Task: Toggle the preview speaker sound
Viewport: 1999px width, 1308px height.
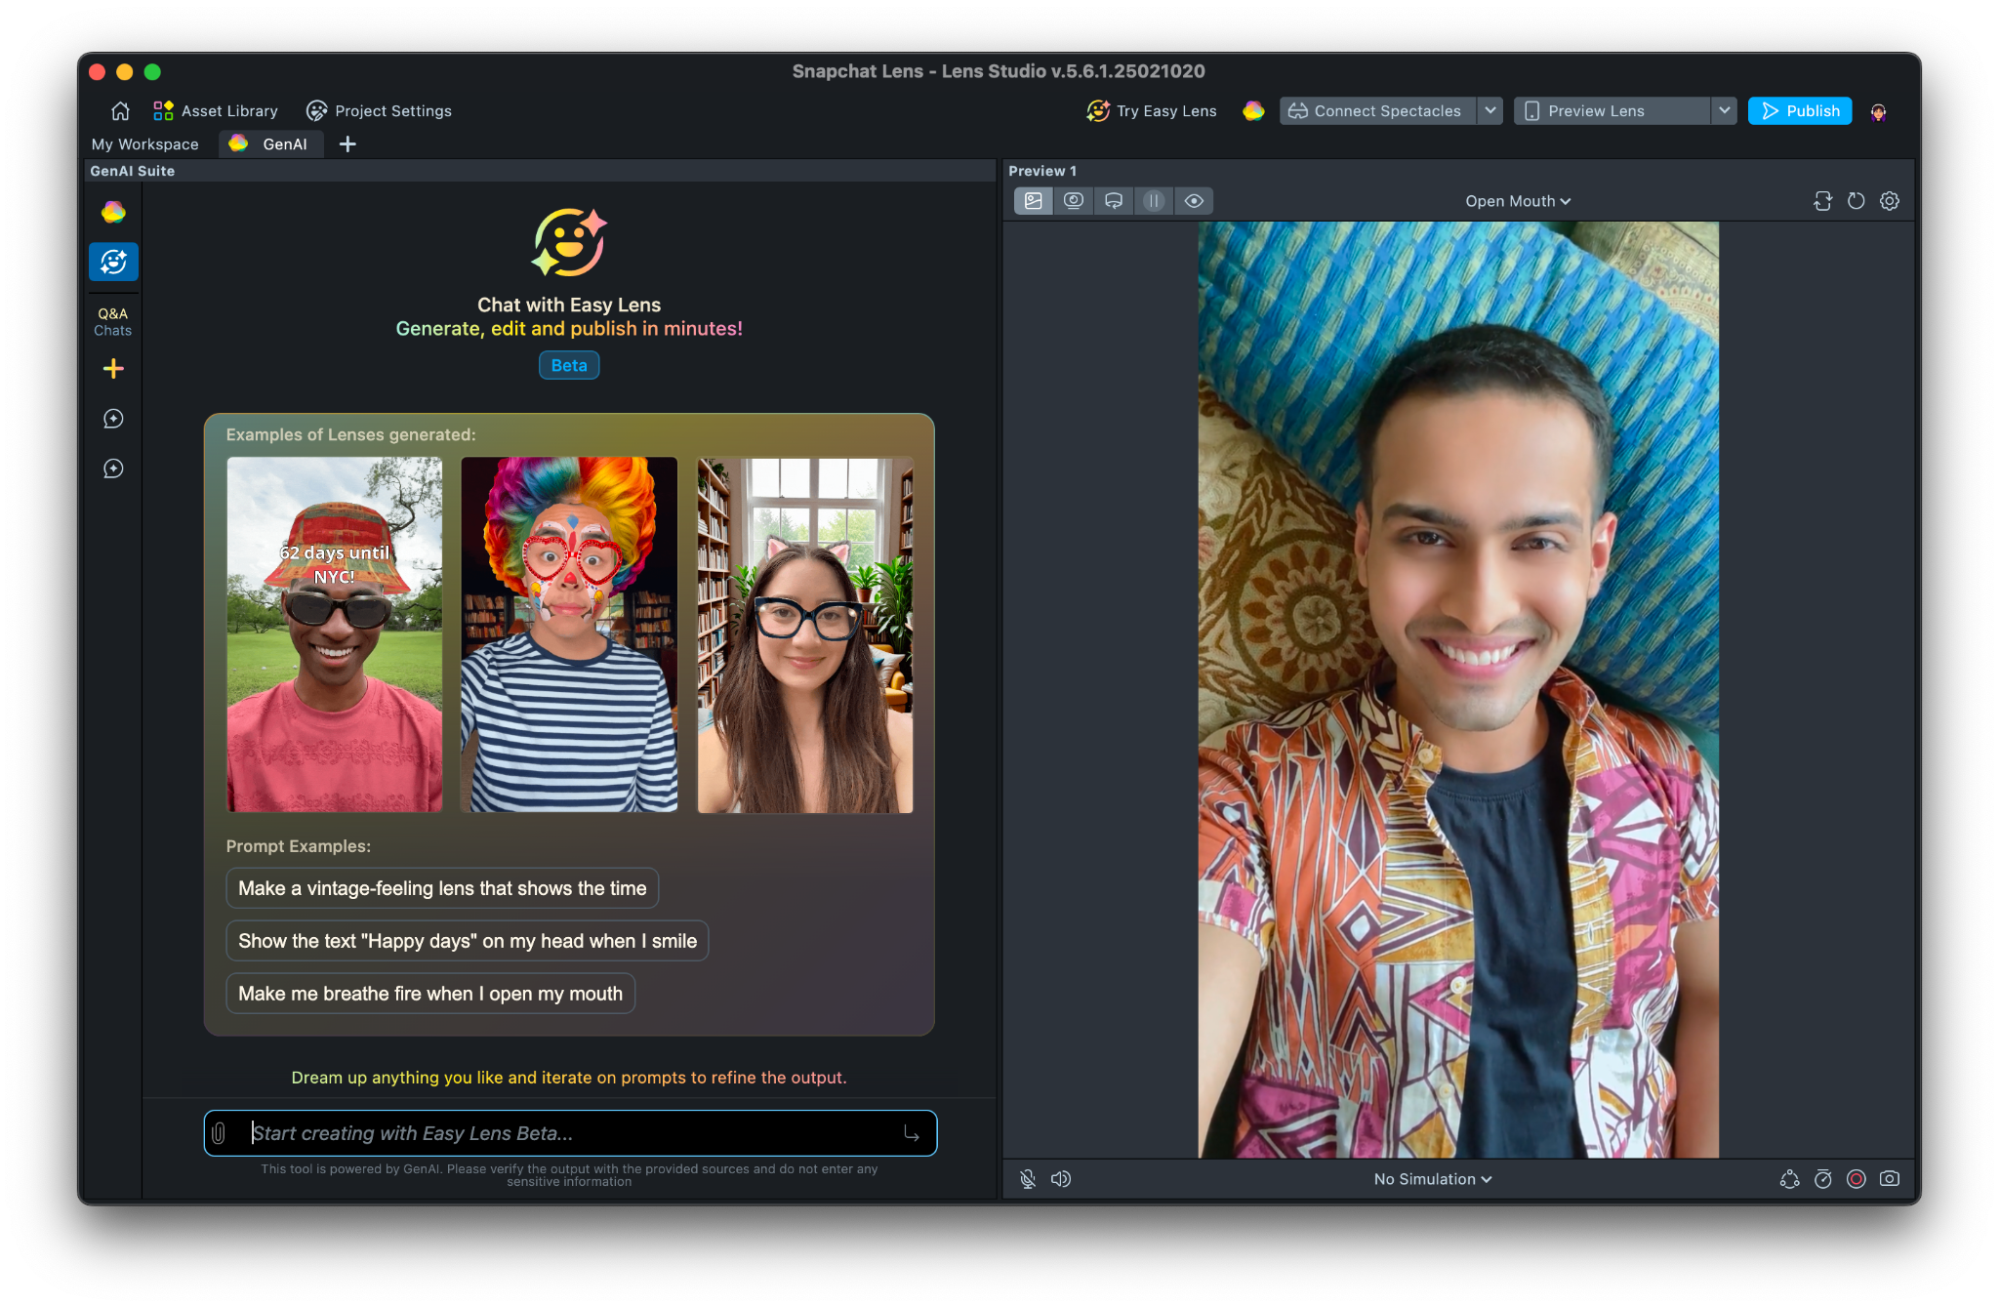Action: [x=1061, y=1179]
